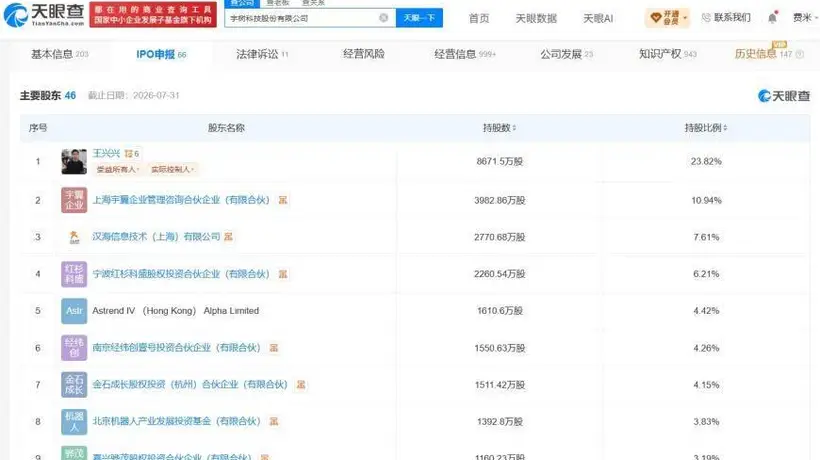Click the 10.94% holding ratio cell
Screen dimensions: 820x460
706,200
